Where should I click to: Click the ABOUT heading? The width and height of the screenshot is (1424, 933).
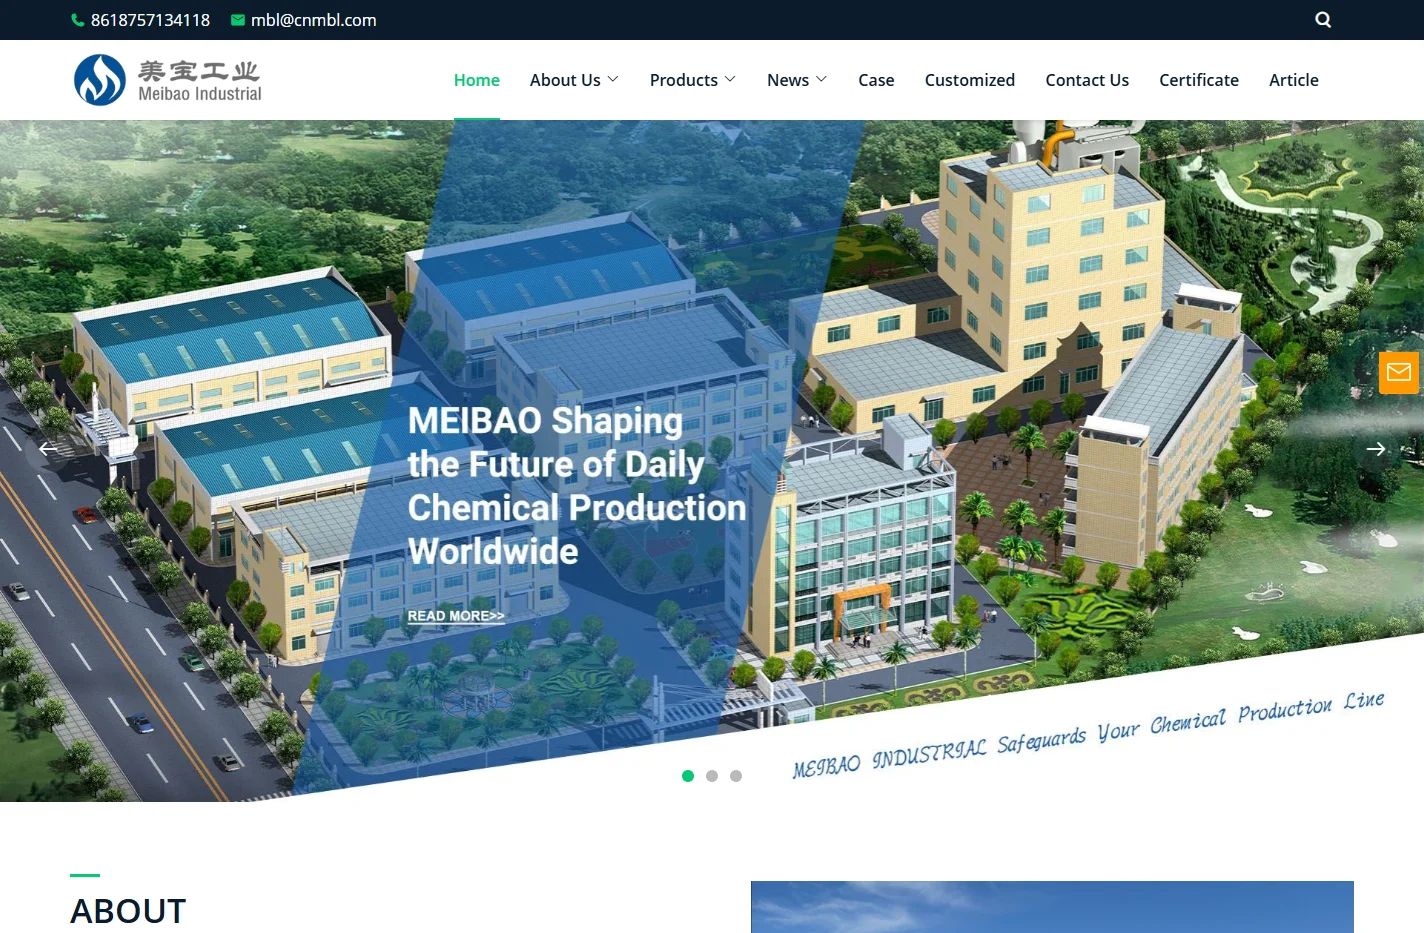tap(128, 911)
